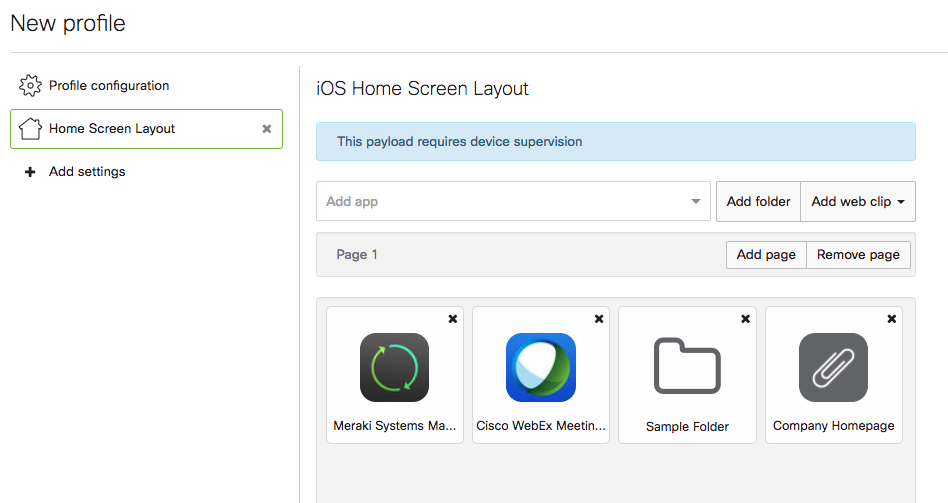Click the Profile configuration gear icon

pyautogui.click(x=30, y=85)
